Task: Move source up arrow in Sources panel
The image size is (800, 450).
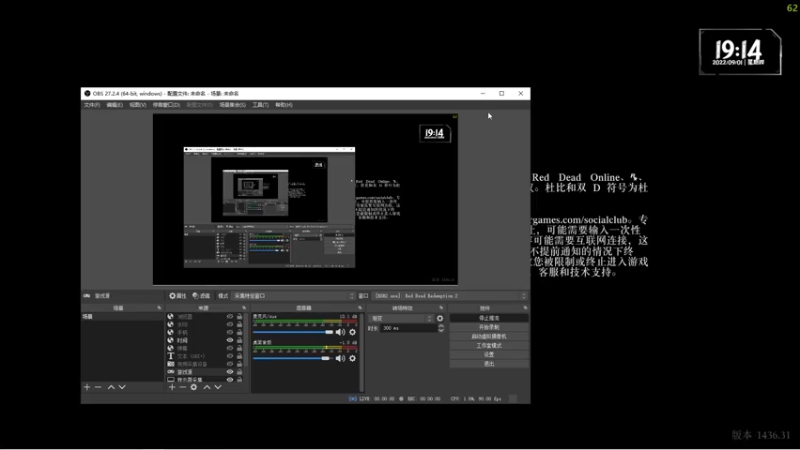Action: (207, 387)
